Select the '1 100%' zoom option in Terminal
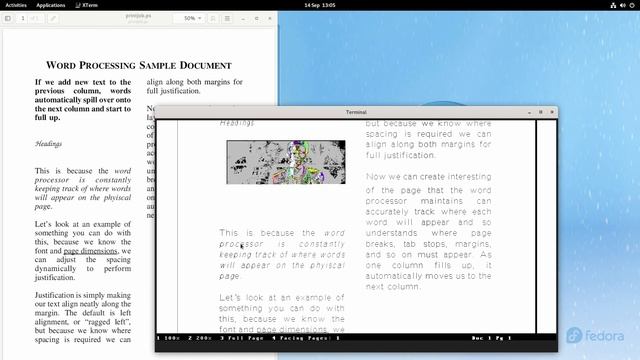This screenshot has height=360, width=640. [169, 338]
